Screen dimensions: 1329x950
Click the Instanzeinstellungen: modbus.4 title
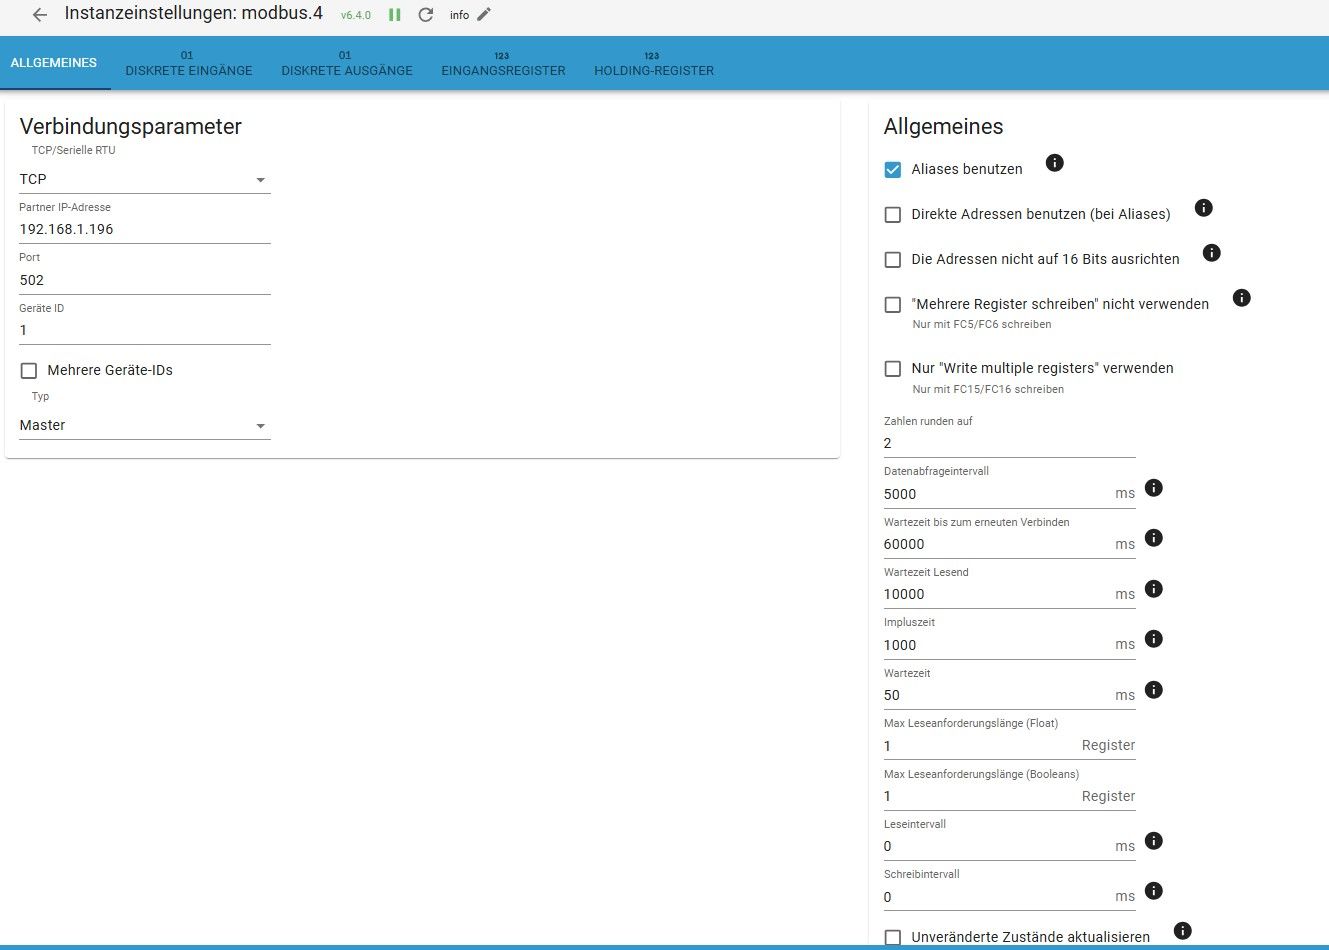point(194,14)
